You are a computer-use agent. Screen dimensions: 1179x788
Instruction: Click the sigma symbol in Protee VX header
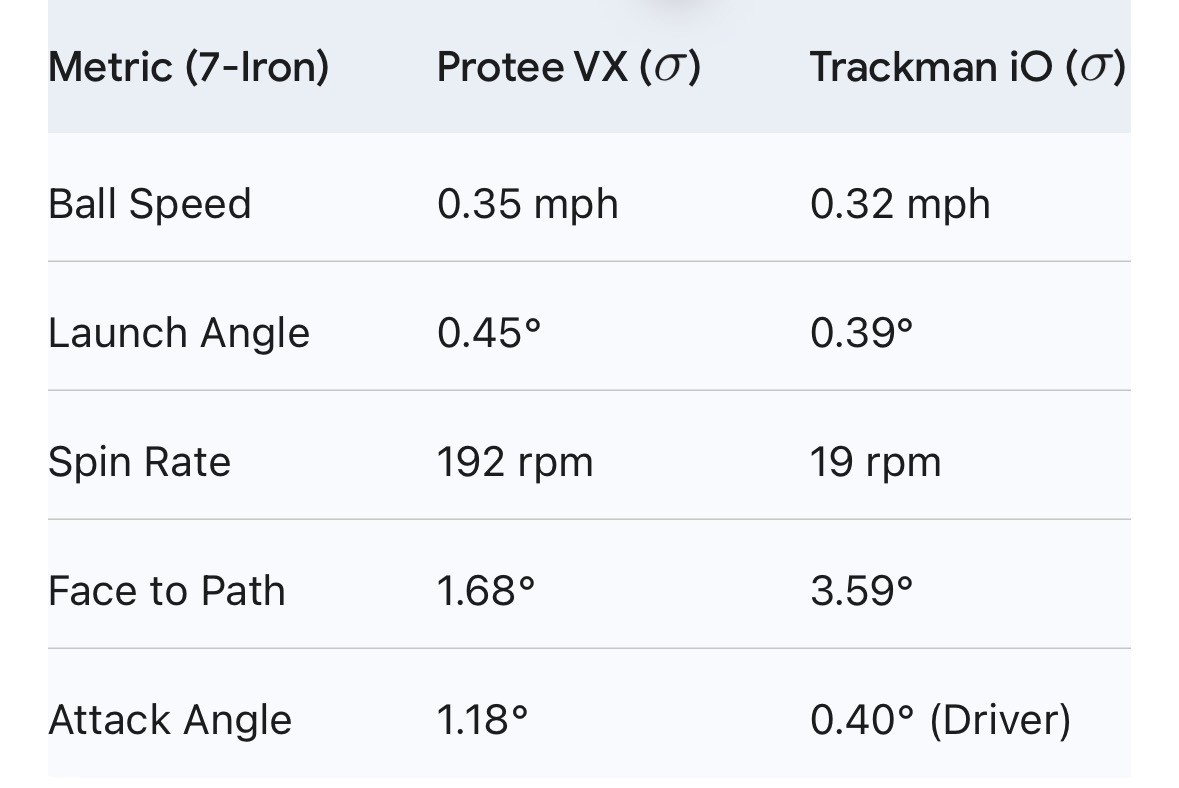669,69
